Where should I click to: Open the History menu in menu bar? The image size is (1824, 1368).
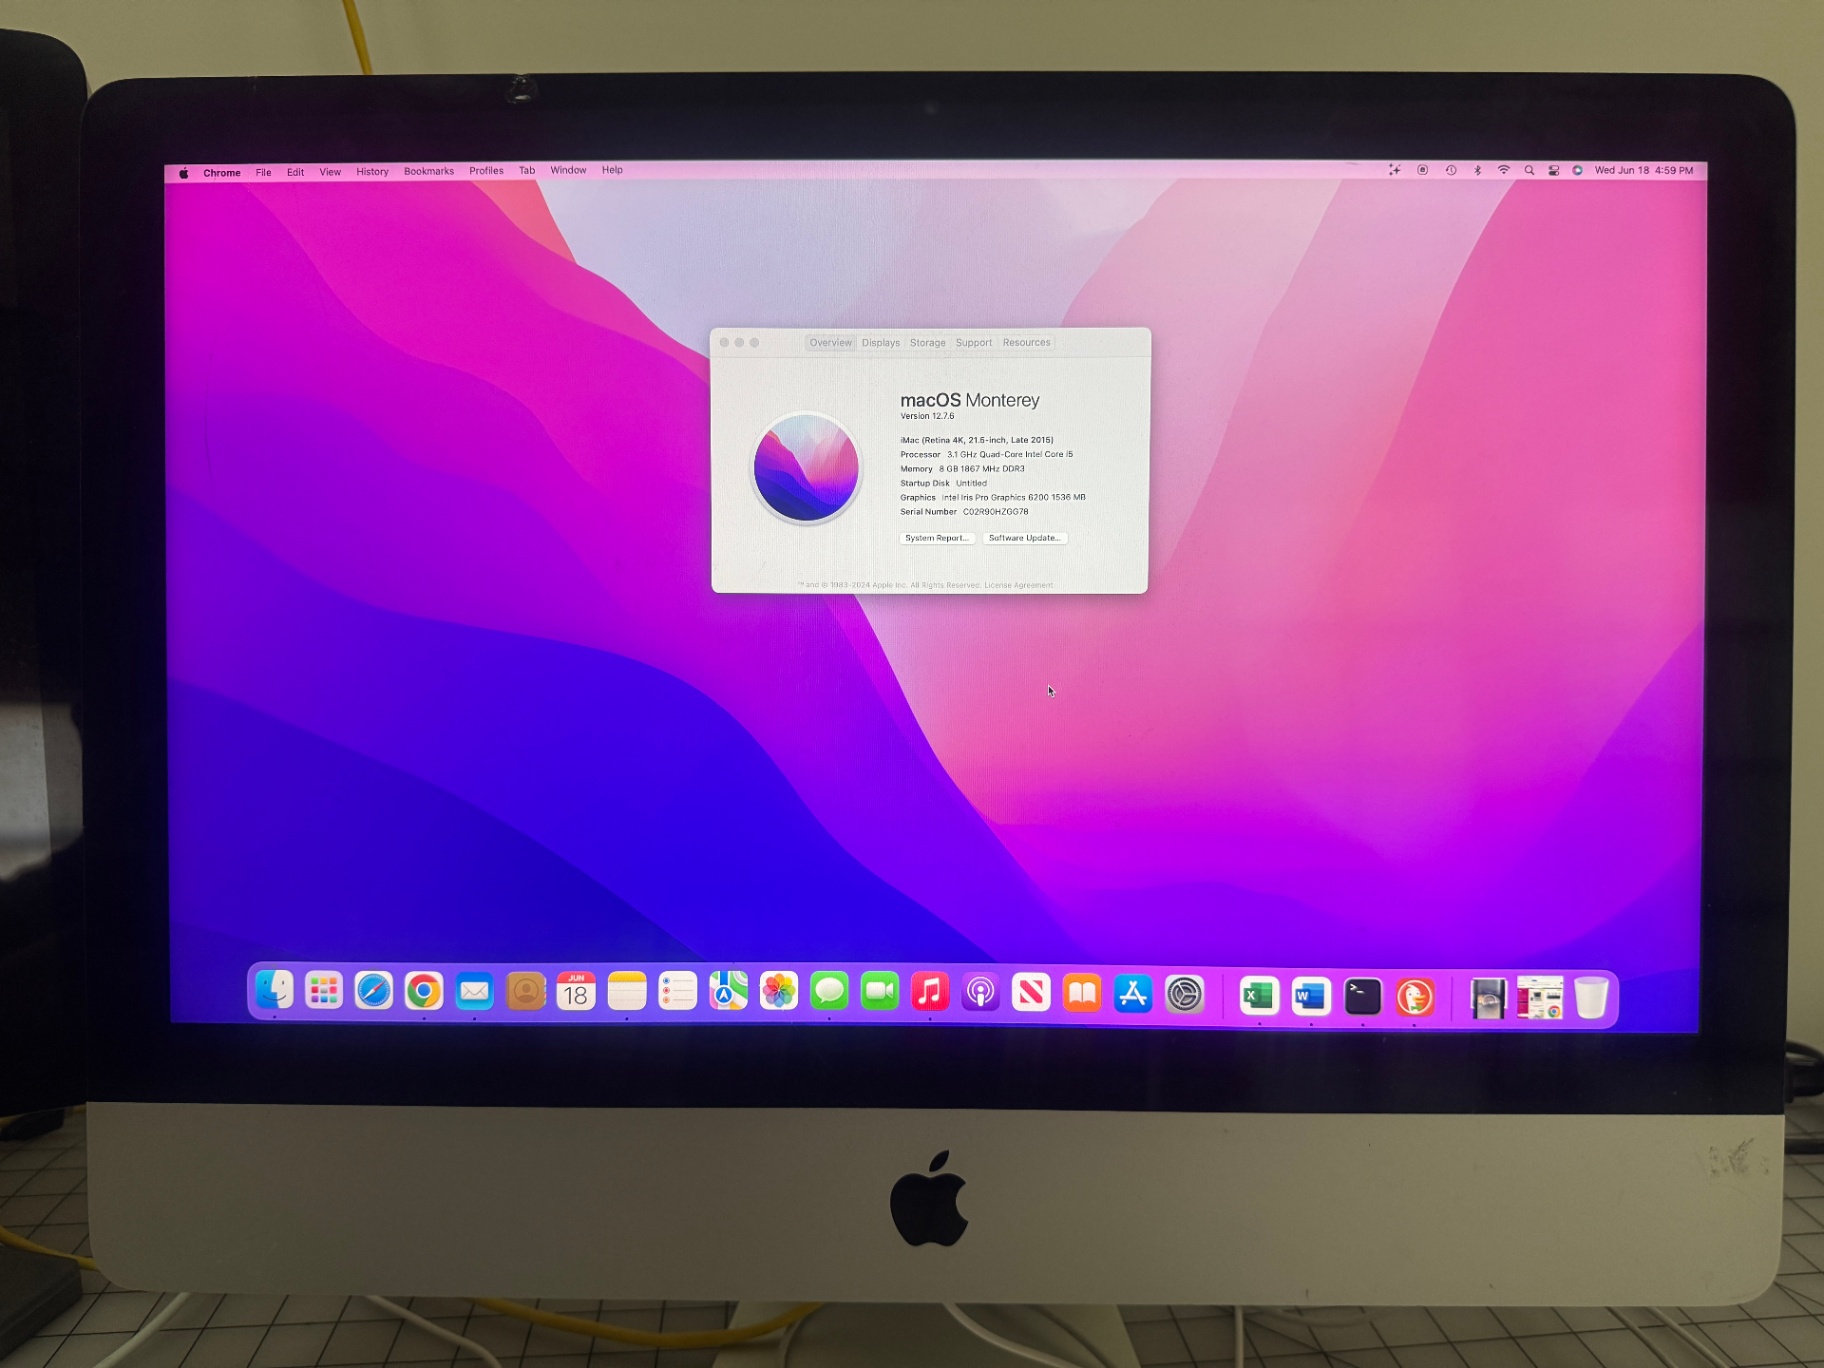tap(372, 172)
